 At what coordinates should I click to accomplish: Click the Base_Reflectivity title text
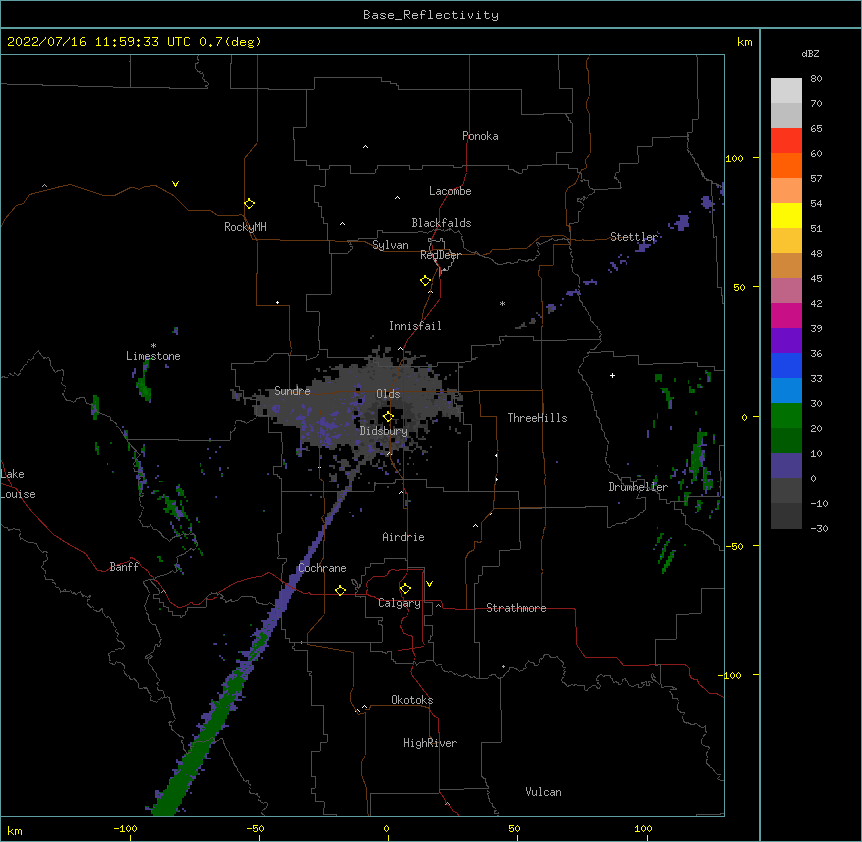click(431, 15)
